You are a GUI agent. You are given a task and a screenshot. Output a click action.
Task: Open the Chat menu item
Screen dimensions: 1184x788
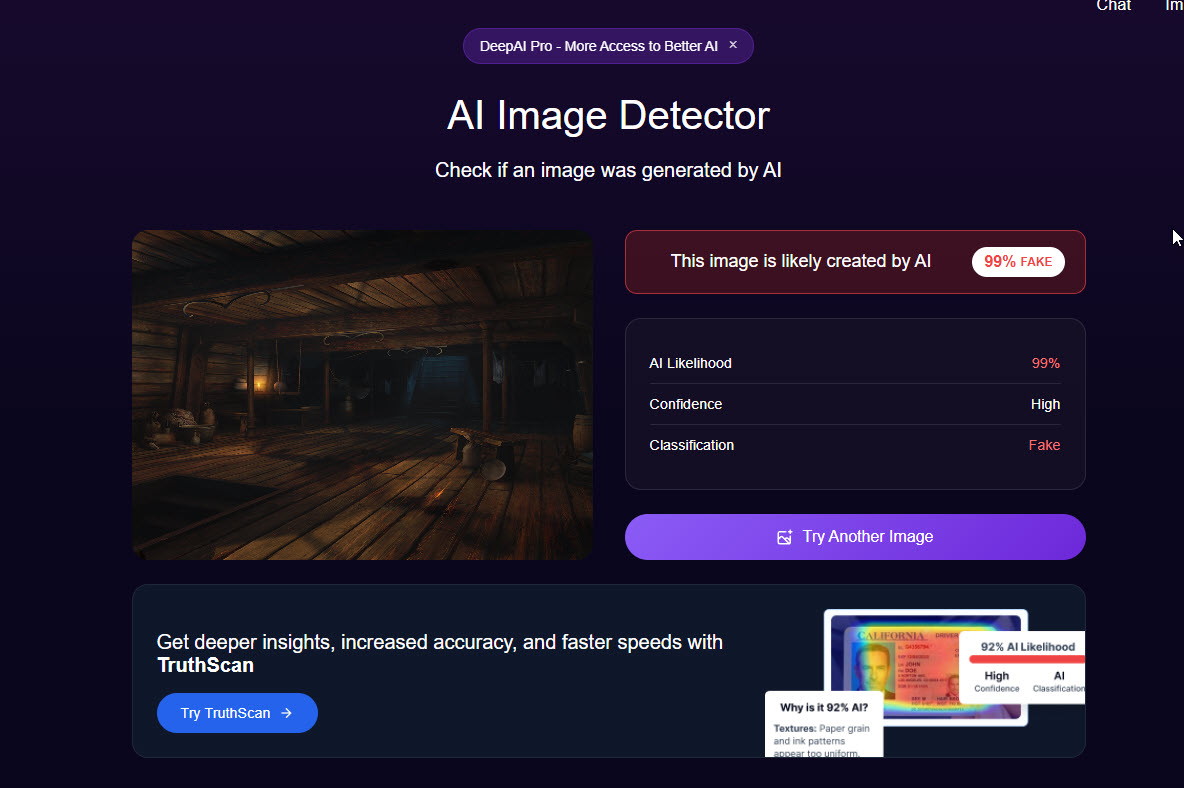pos(1113,5)
